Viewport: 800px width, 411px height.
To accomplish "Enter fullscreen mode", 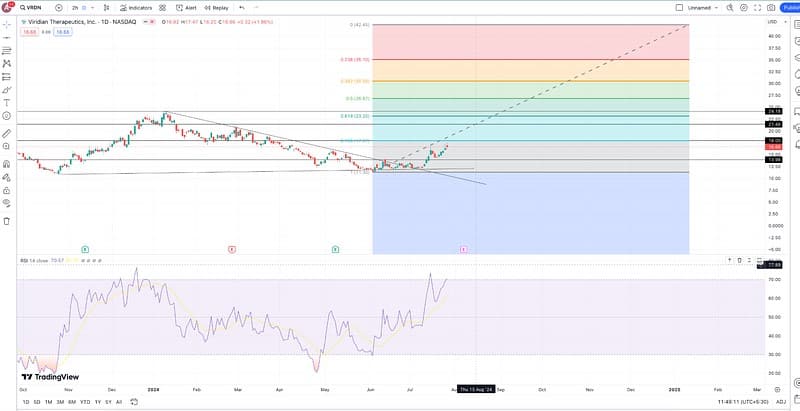I will click(x=755, y=7).
